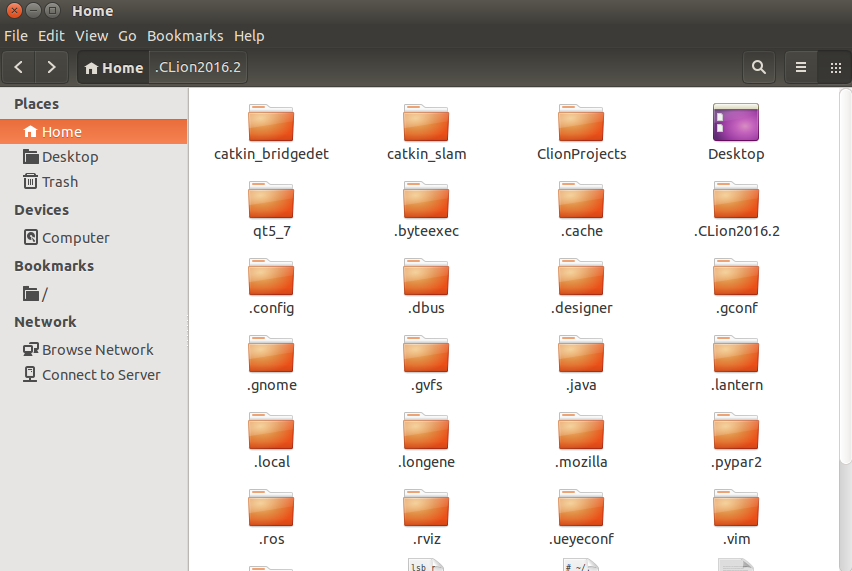Select the .longene folder icon

point(426,431)
